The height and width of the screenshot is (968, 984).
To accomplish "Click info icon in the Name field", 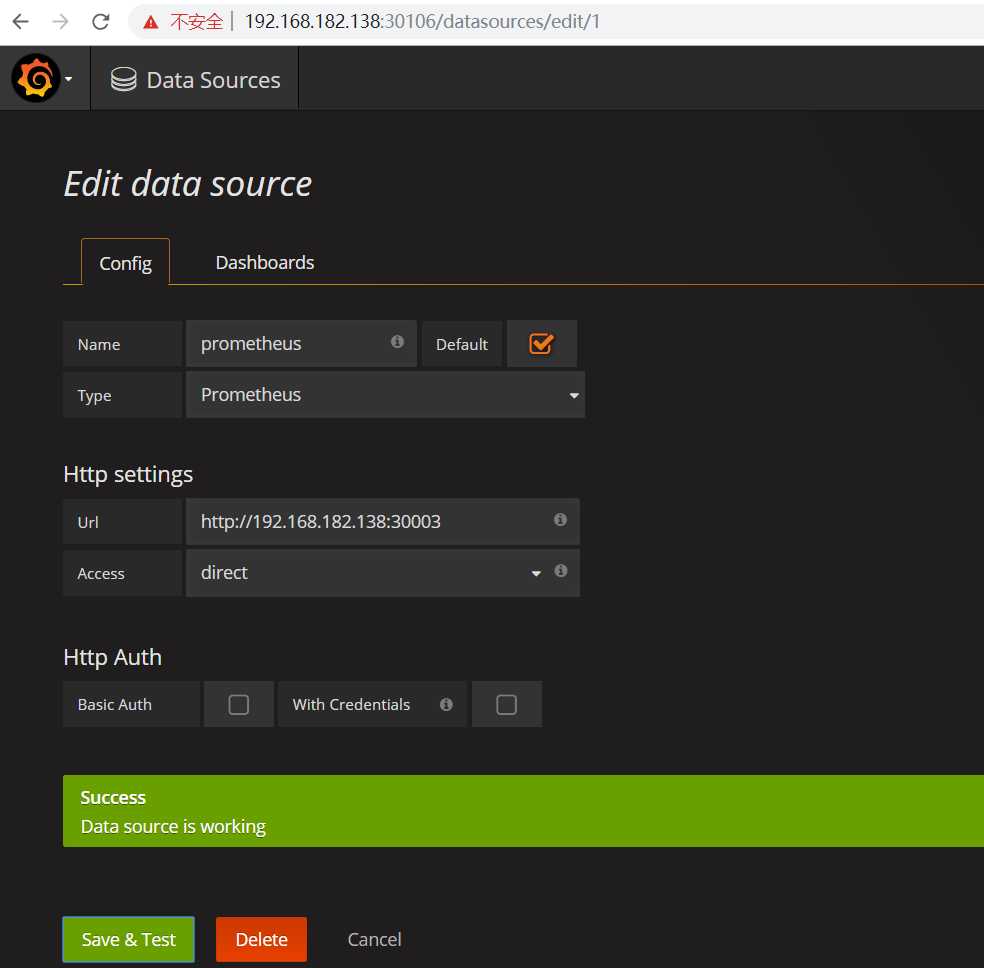I will click(x=397, y=341).
